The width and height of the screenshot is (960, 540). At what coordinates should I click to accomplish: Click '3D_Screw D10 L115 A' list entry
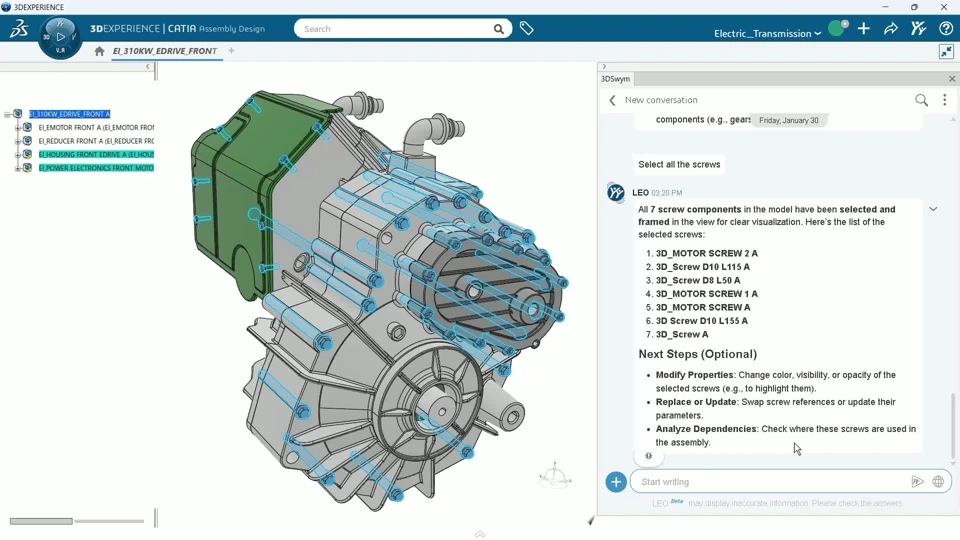pyautogui.click(x=702, y=267)
